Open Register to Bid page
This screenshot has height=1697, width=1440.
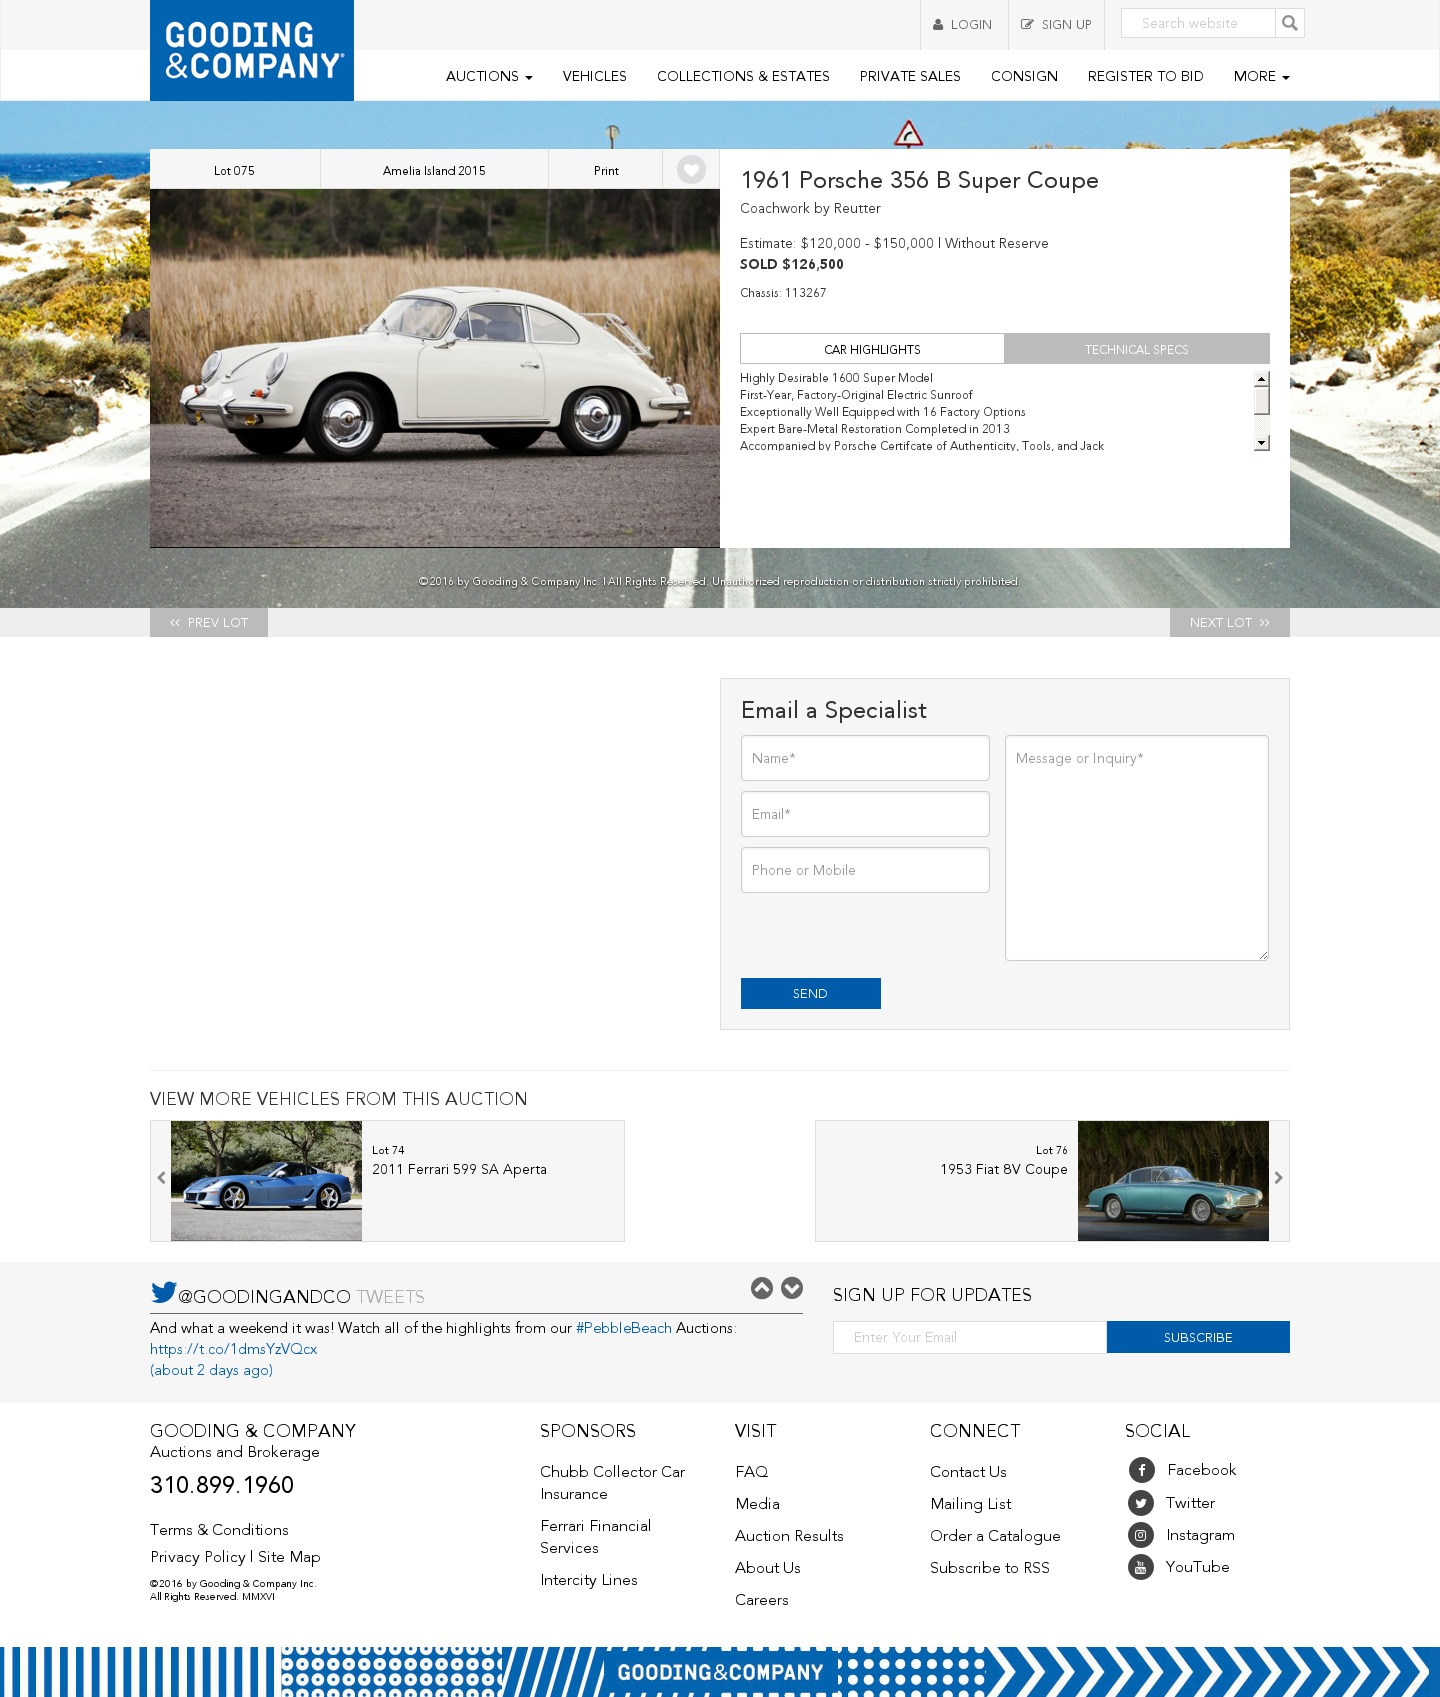click(1145, 76)
